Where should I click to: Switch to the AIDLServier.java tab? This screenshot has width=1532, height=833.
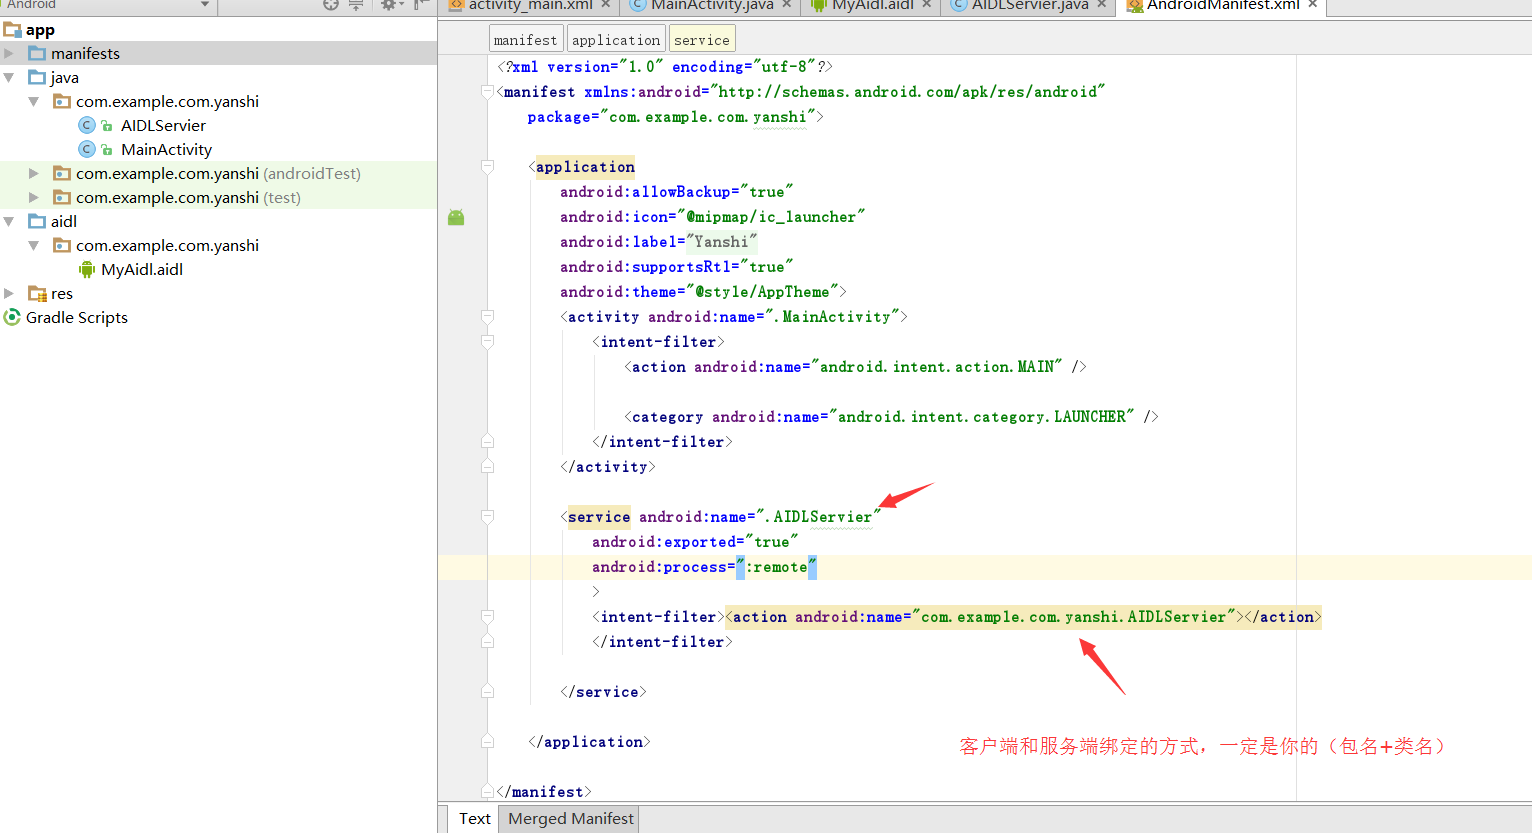(1030, 6)
